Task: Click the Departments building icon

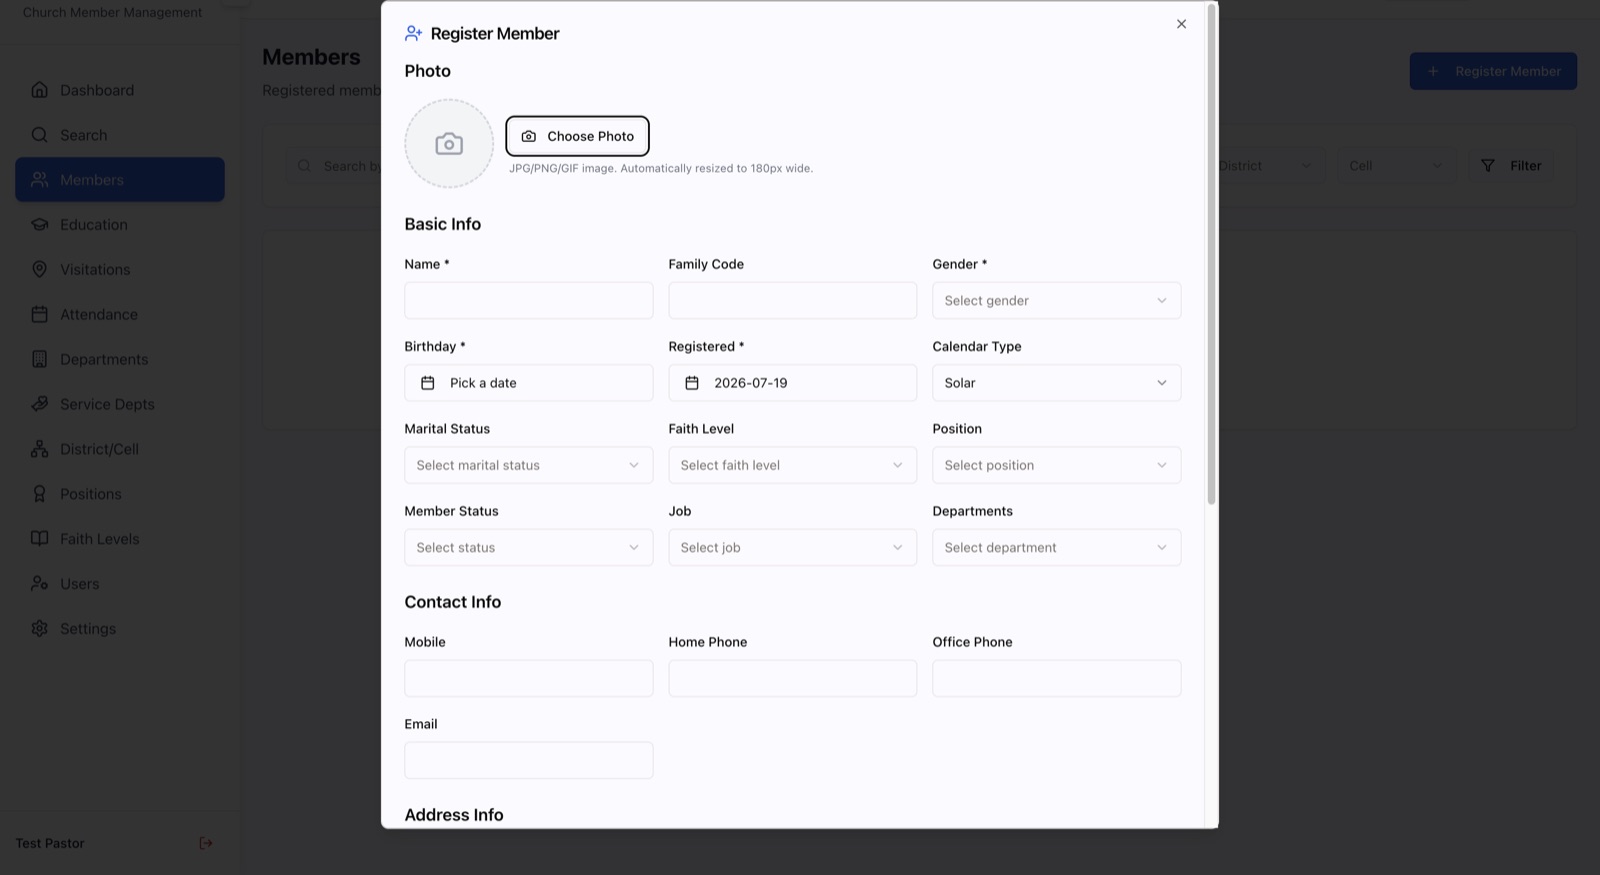Action: click(x=39, y=359)
